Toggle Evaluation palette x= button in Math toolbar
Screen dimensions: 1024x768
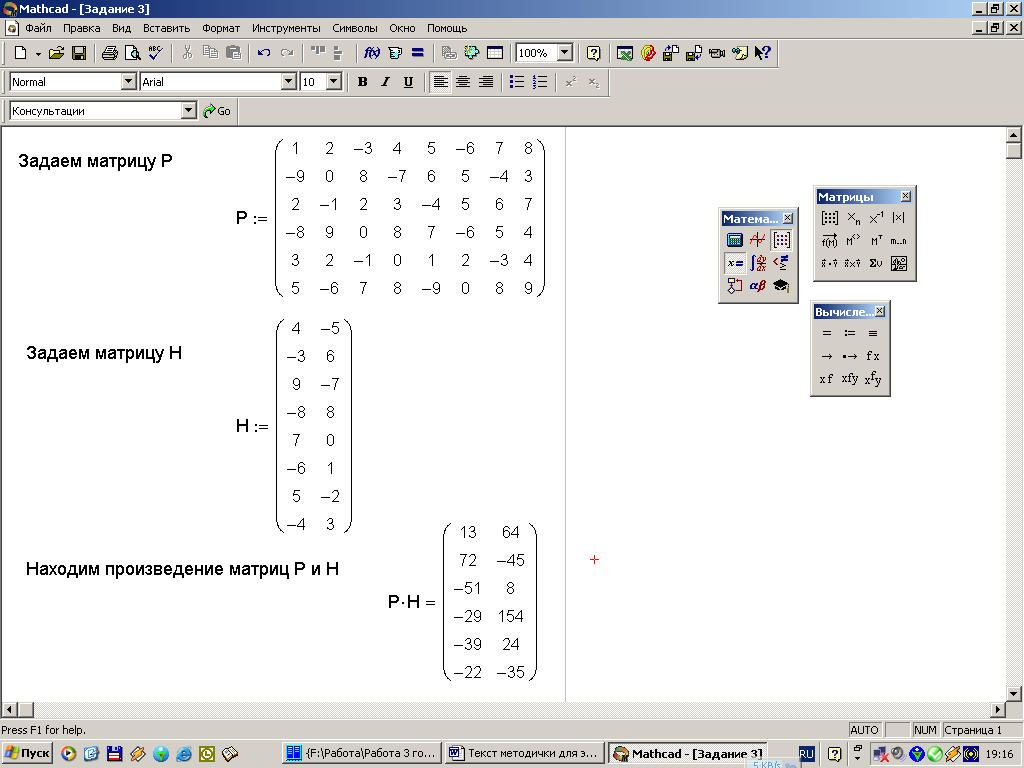coord(735,263)
